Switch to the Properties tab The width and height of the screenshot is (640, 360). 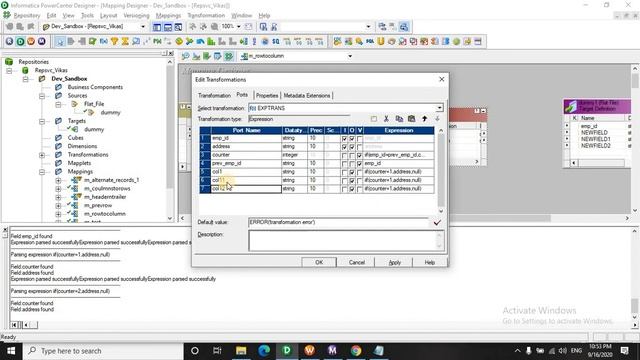[267, 96]
